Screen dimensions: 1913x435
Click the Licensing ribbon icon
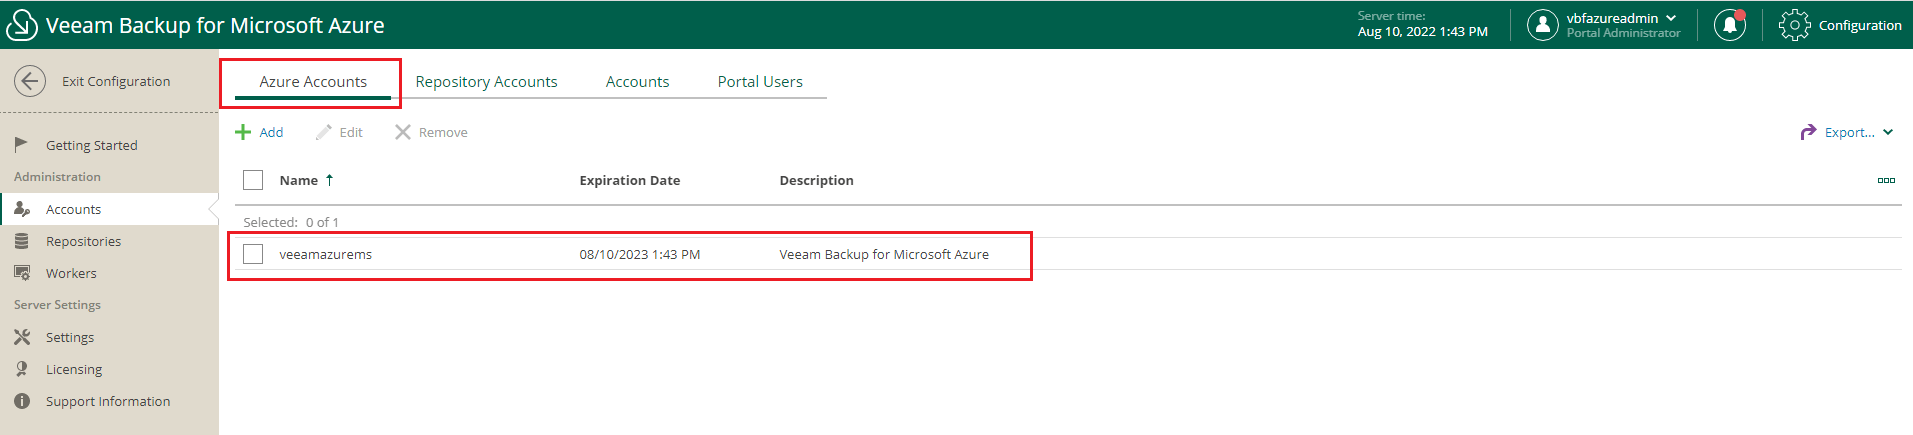click(x=21, y=369)
